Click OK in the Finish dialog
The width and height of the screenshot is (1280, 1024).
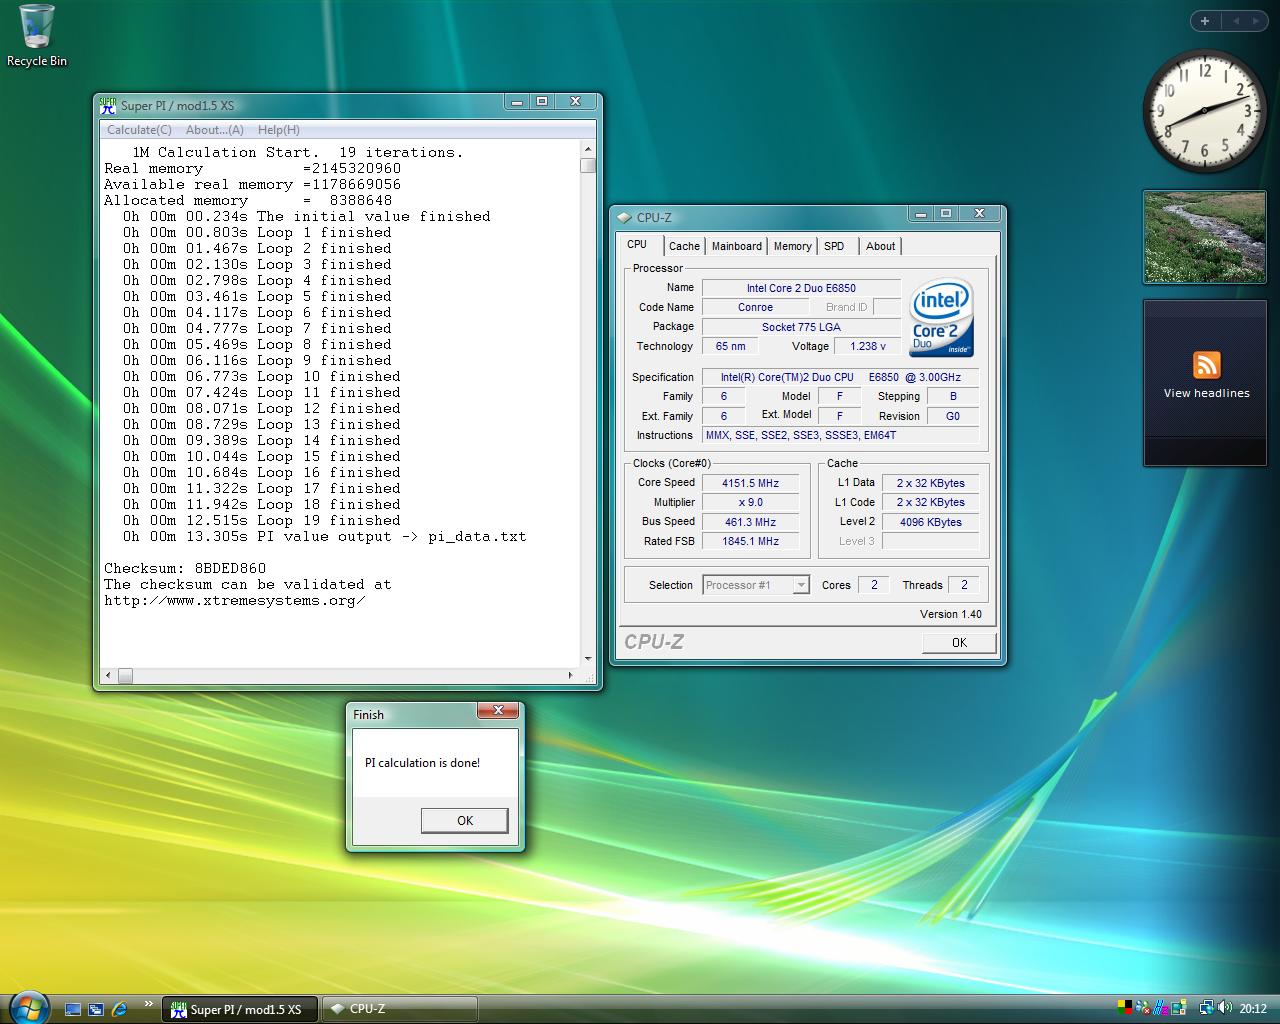pos(465,820)
